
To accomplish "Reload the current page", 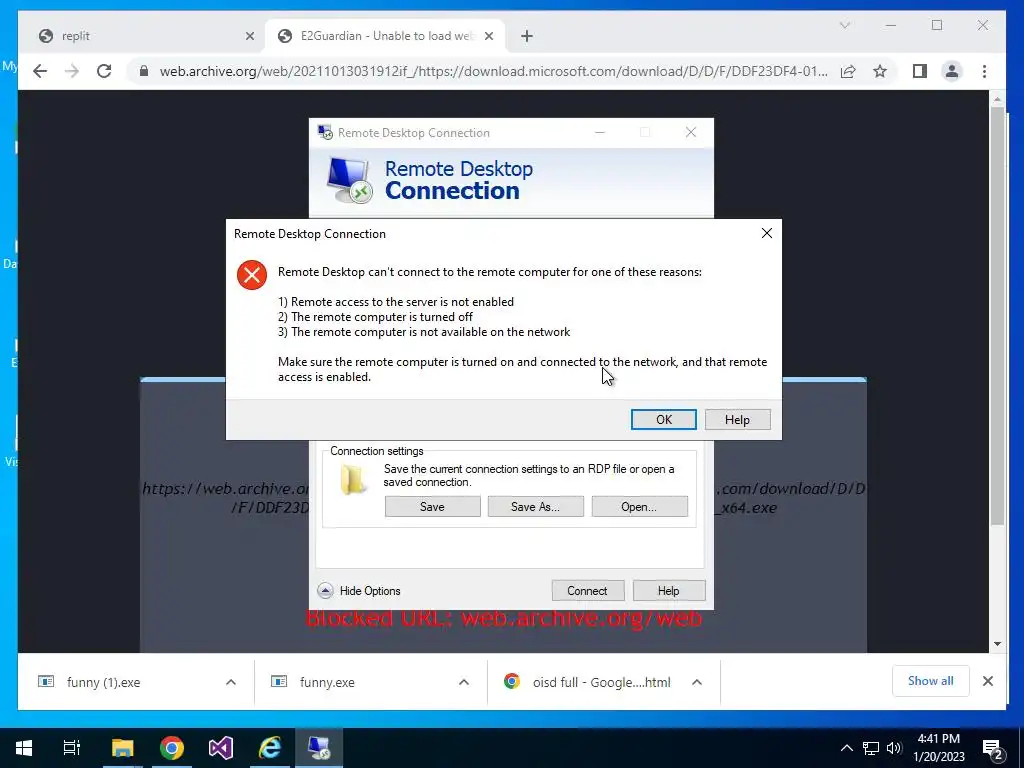I will pos(104,71).
